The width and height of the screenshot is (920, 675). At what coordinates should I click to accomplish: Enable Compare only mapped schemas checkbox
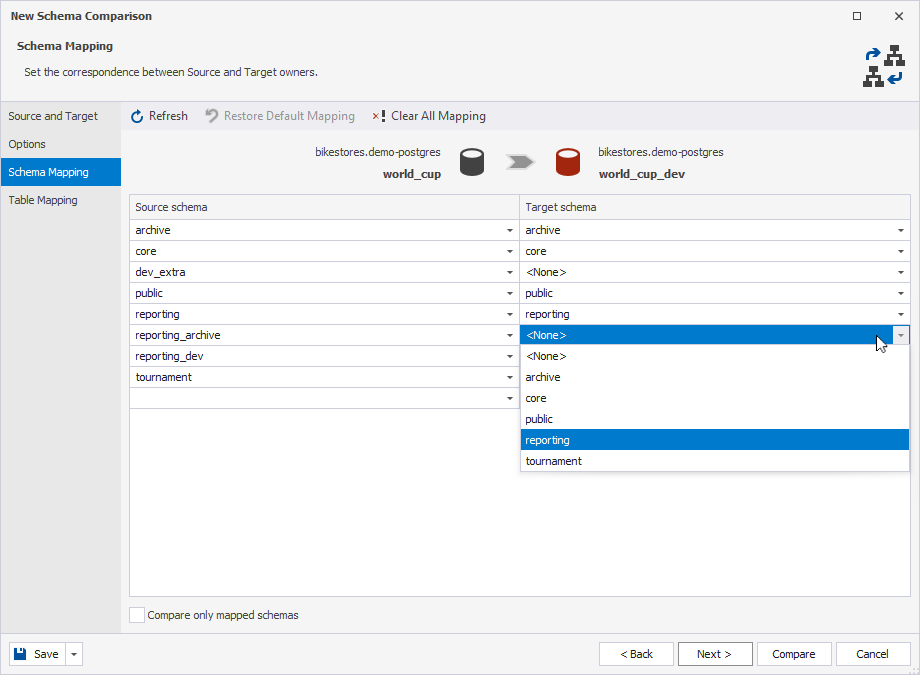137,615
